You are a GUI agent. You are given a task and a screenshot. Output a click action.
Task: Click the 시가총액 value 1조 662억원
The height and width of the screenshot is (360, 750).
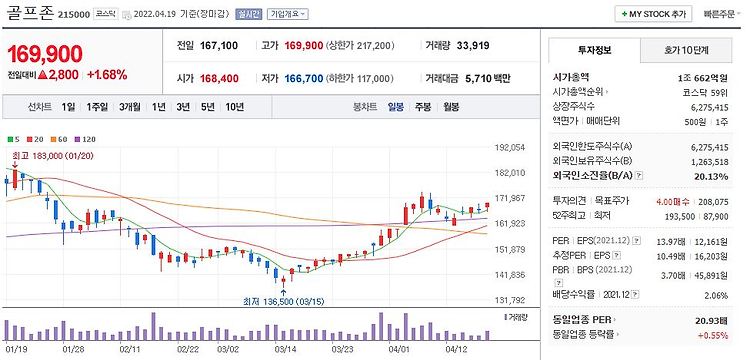click(x=703, y=77)
